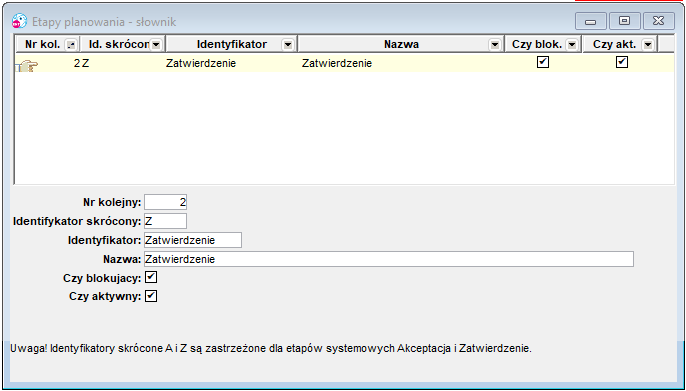Open the Czy blok. column dropdown arrow
The width and height of the screenshot is (686, 391).
(x=572, y=44)
